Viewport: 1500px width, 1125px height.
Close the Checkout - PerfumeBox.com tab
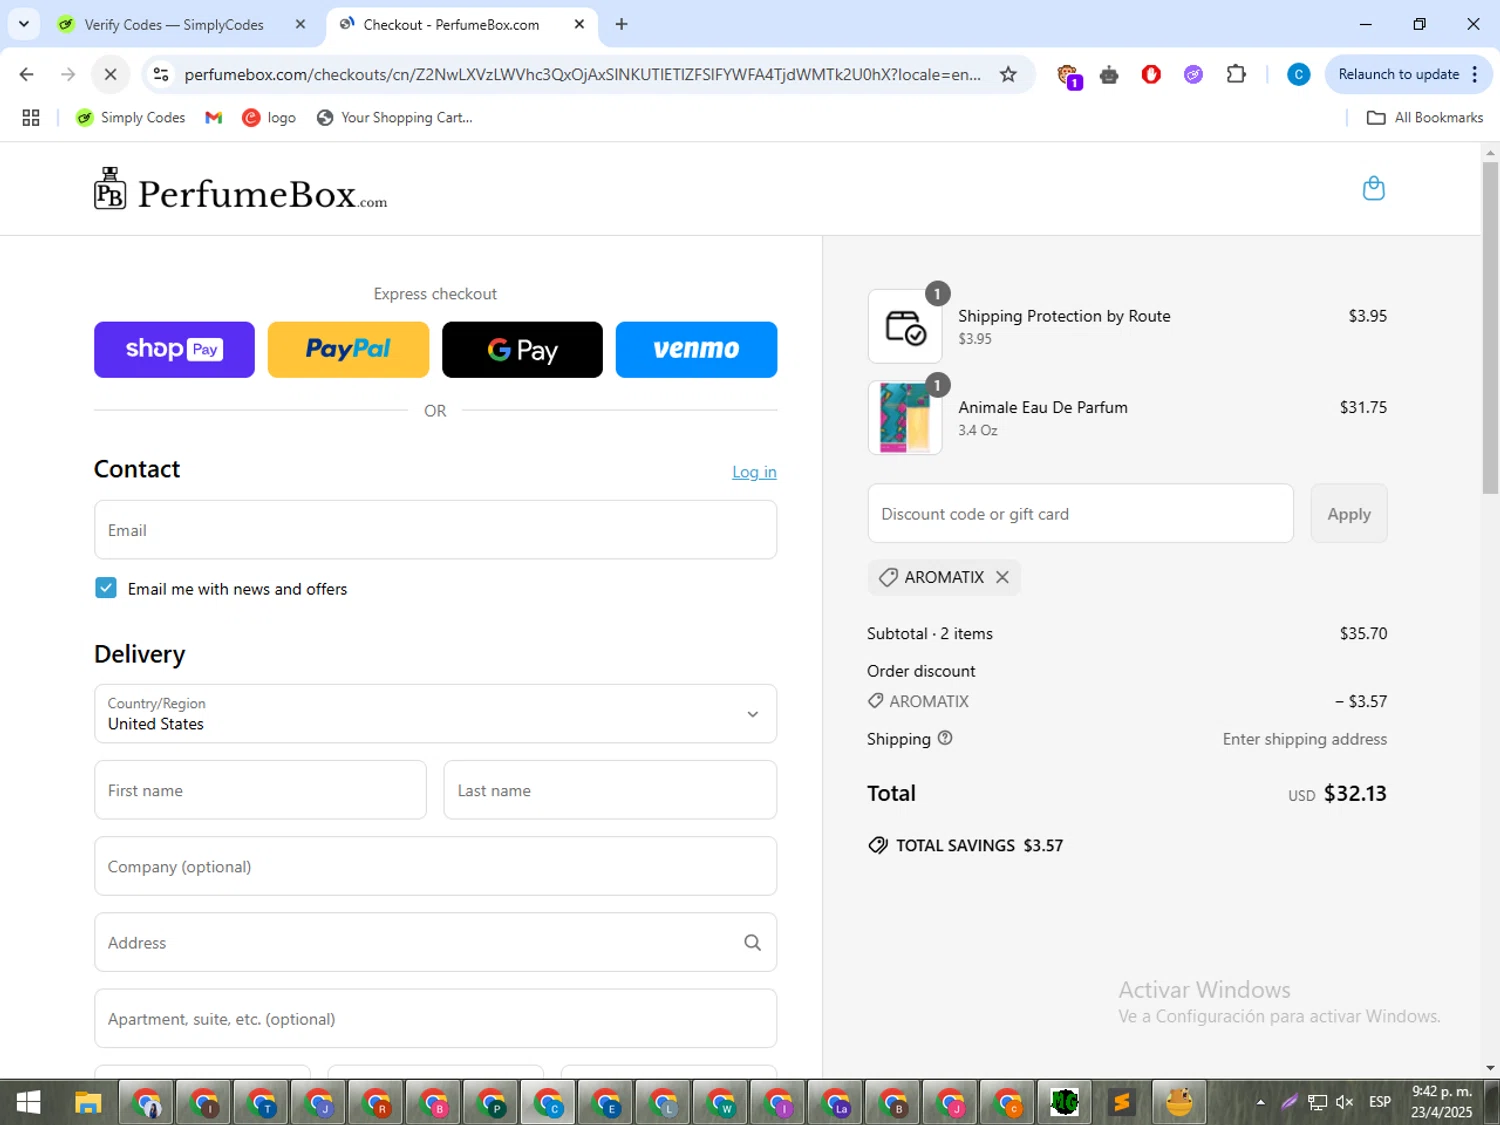click(579, 24)
